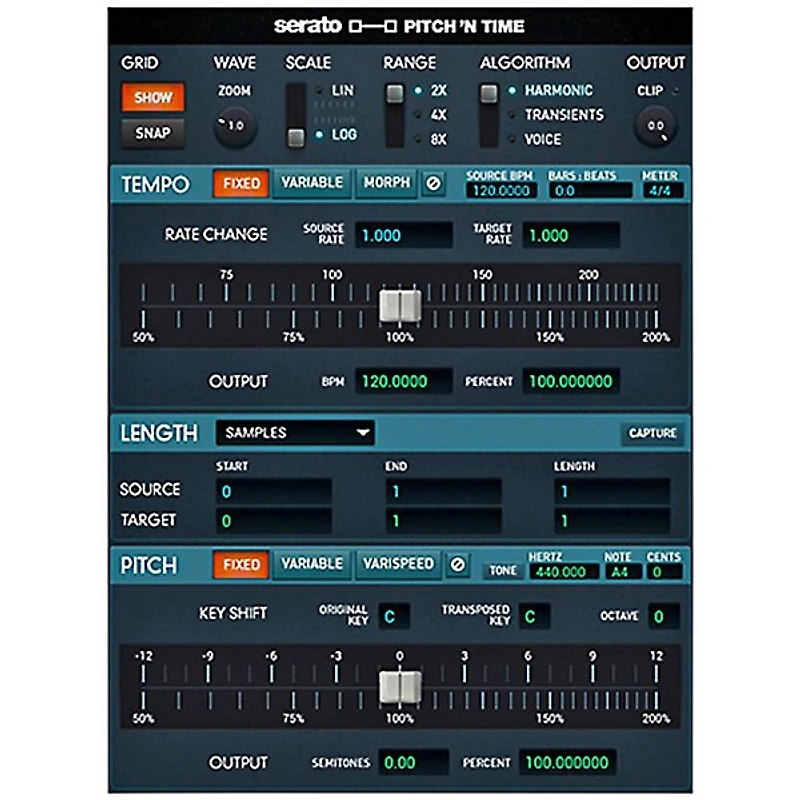Screen dimensions: 800x800
Task: Click the Pitch bypass circle-slash icon
Action: pyautogui.click(x=458, y=564)
